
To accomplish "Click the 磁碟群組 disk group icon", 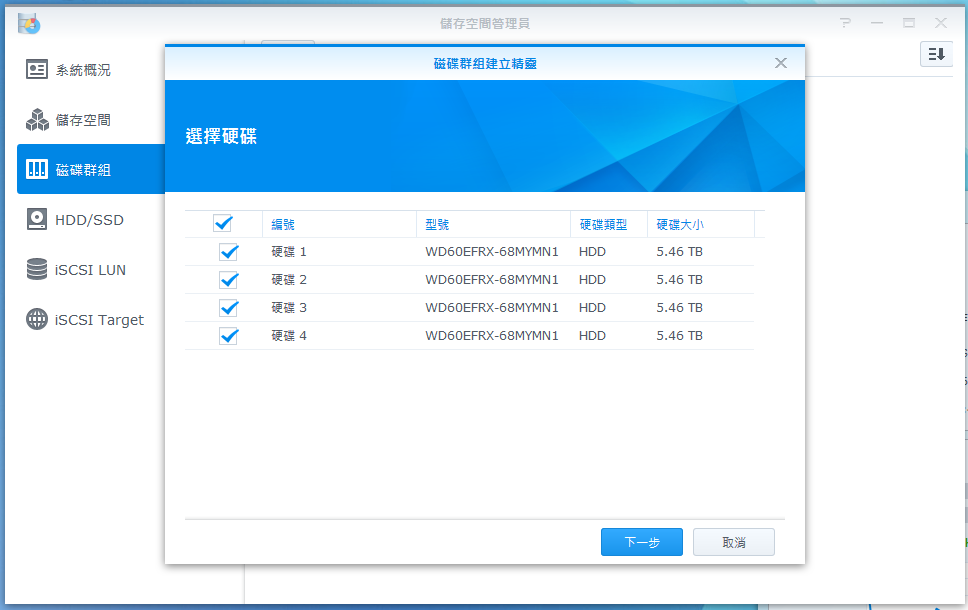I will tap(36, 169).
